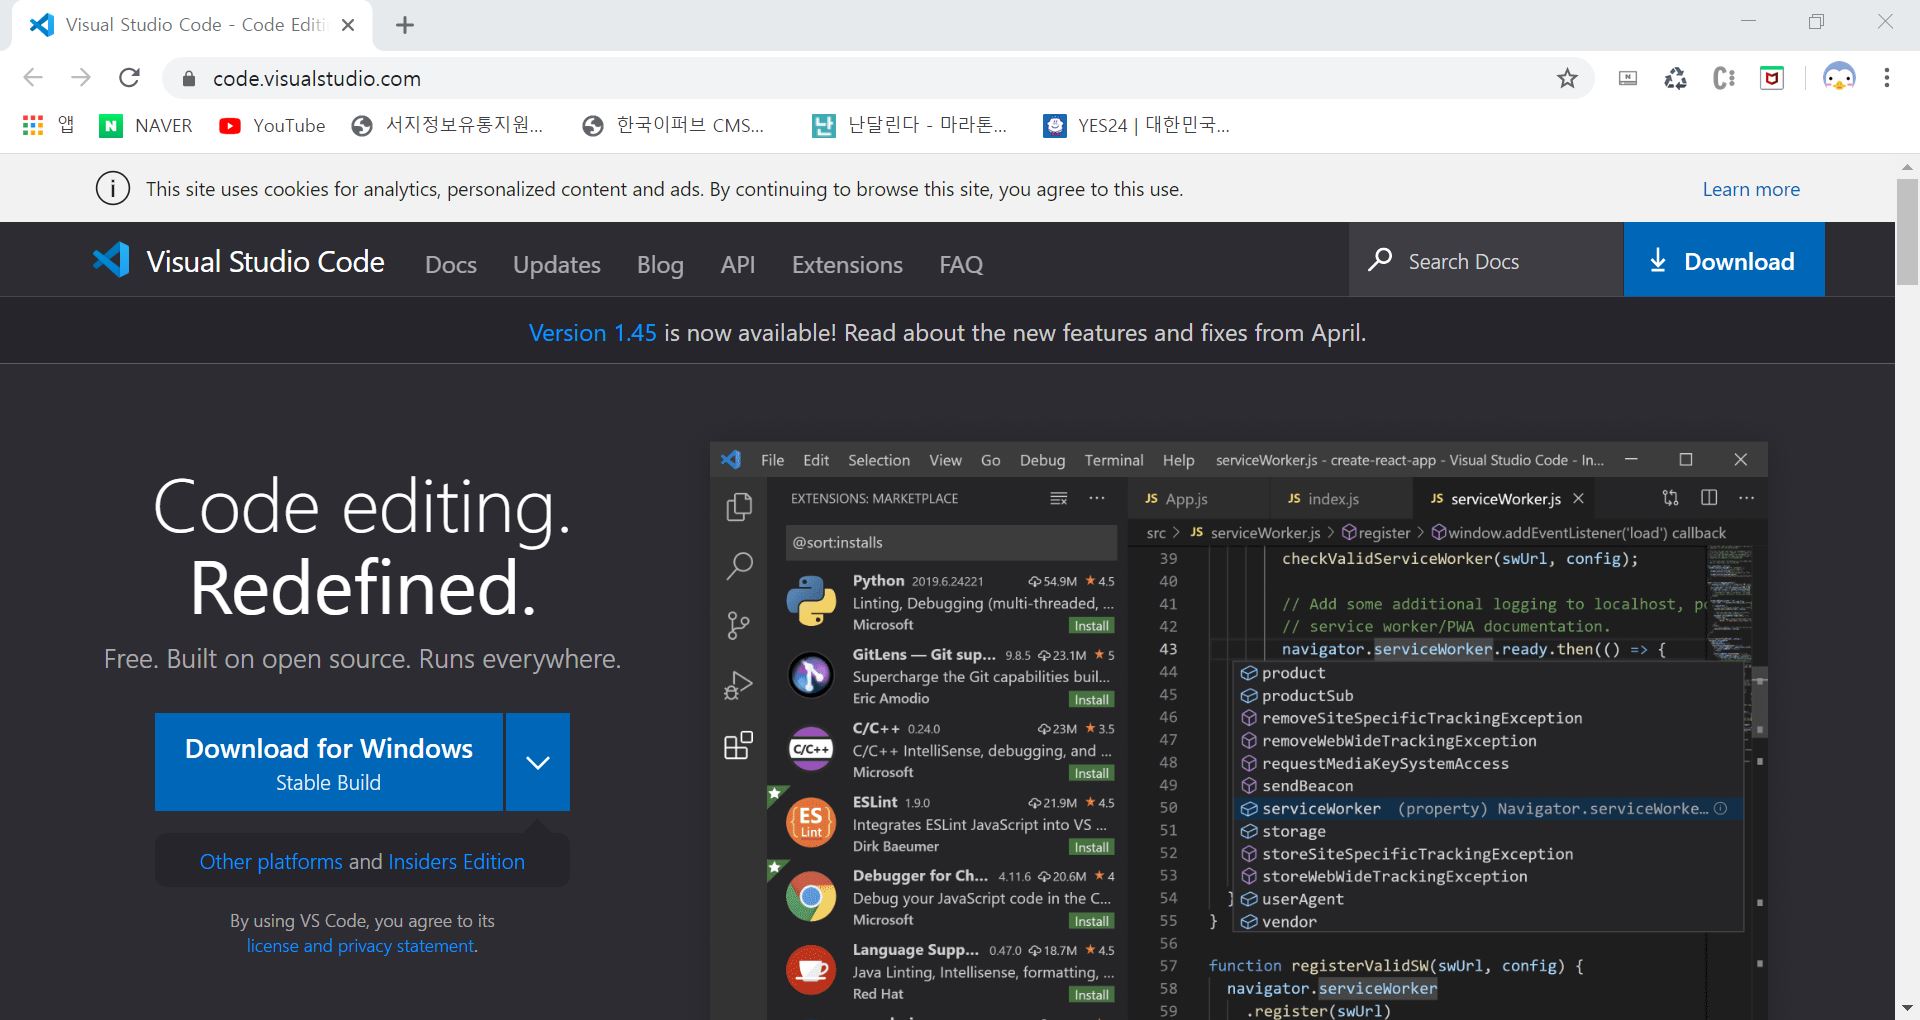This screenshot has height=1020, width=1920.
Task: Open the NAVER bookmark
Action: [146, 125]
